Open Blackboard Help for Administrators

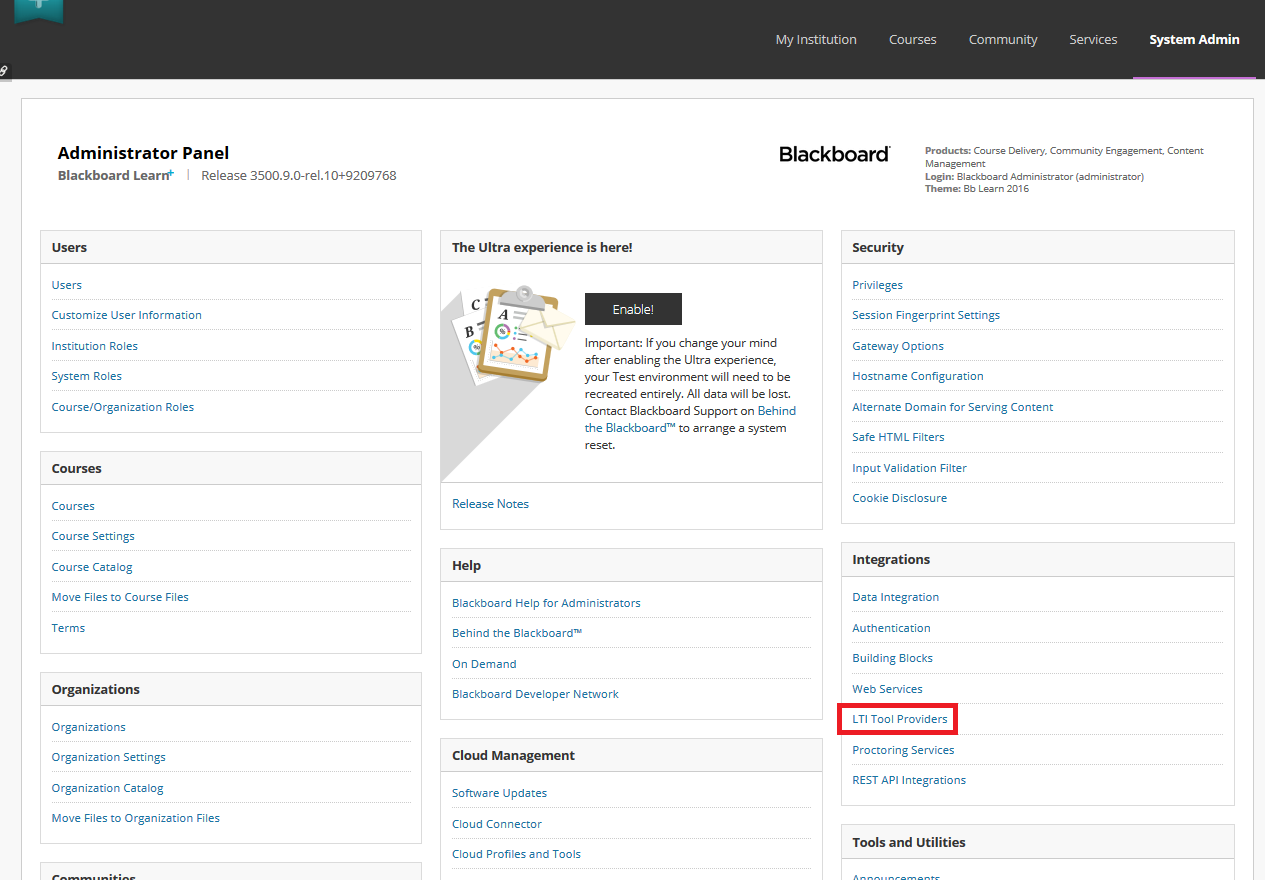coord(546,603)
